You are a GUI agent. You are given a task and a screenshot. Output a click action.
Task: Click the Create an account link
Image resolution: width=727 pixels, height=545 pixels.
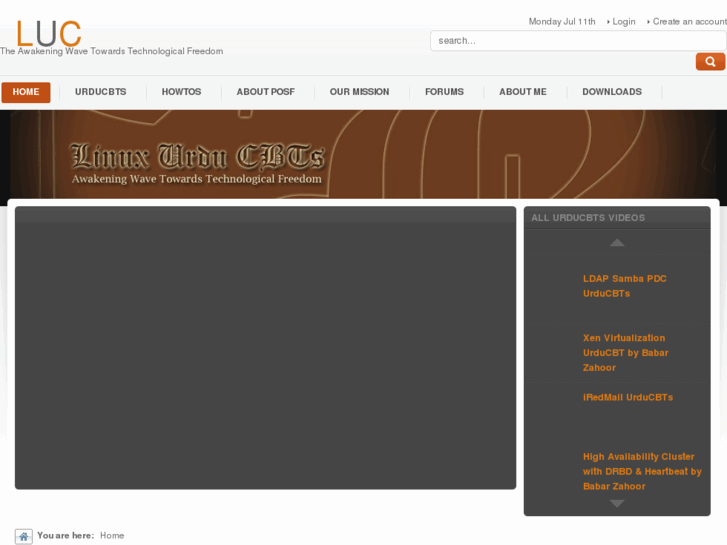(x=689, y=22)
